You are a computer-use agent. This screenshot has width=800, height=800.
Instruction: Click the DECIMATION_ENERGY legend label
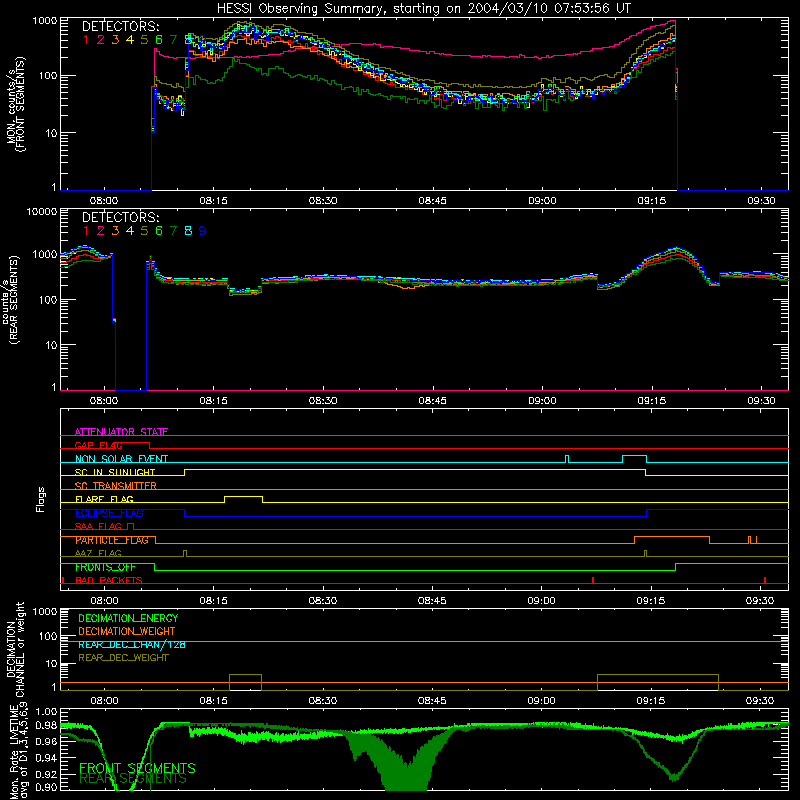click(128, 618)
